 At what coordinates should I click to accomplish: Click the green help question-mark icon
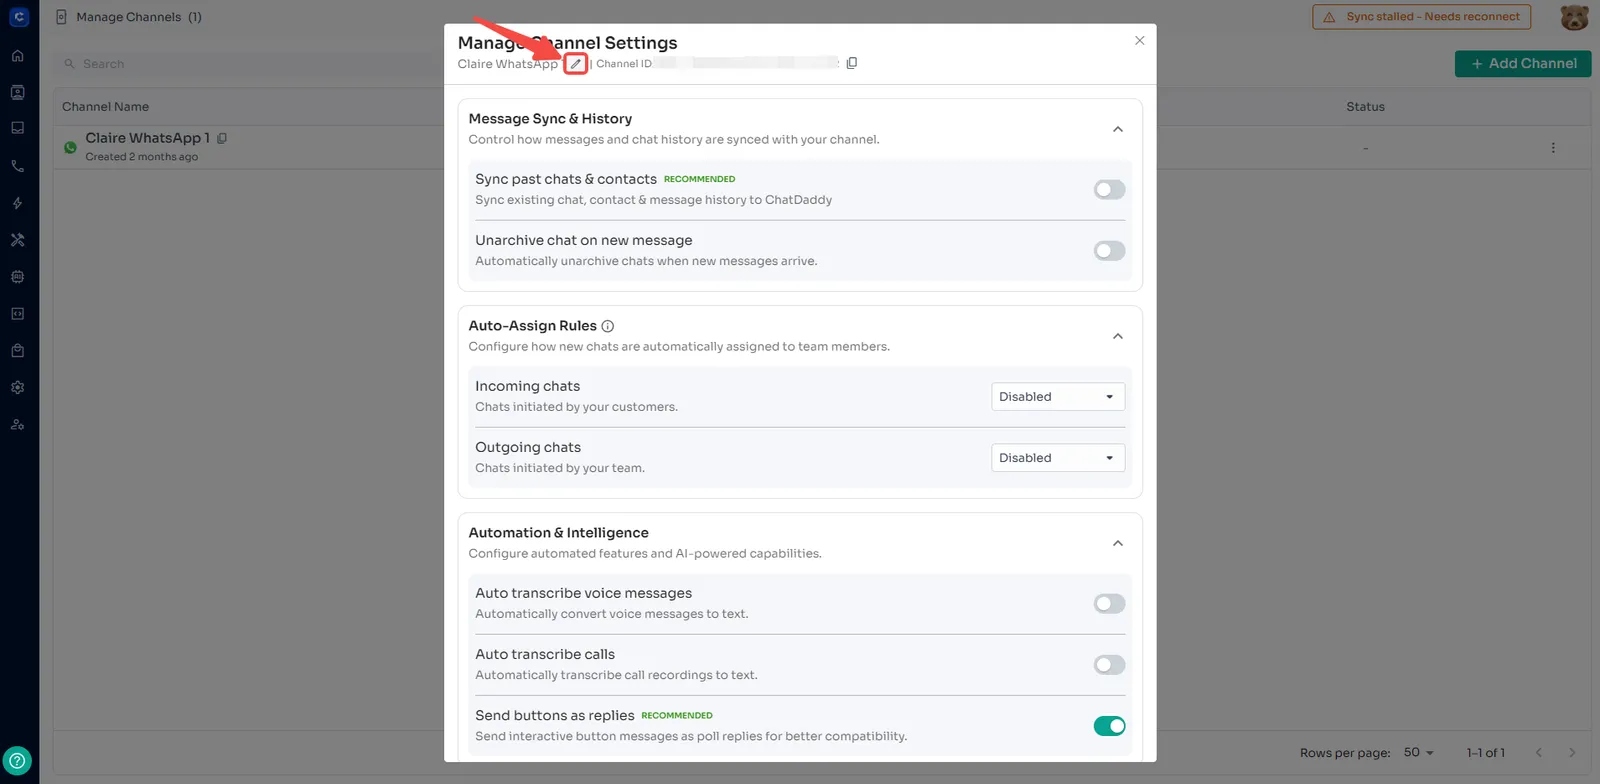point(18,760)
